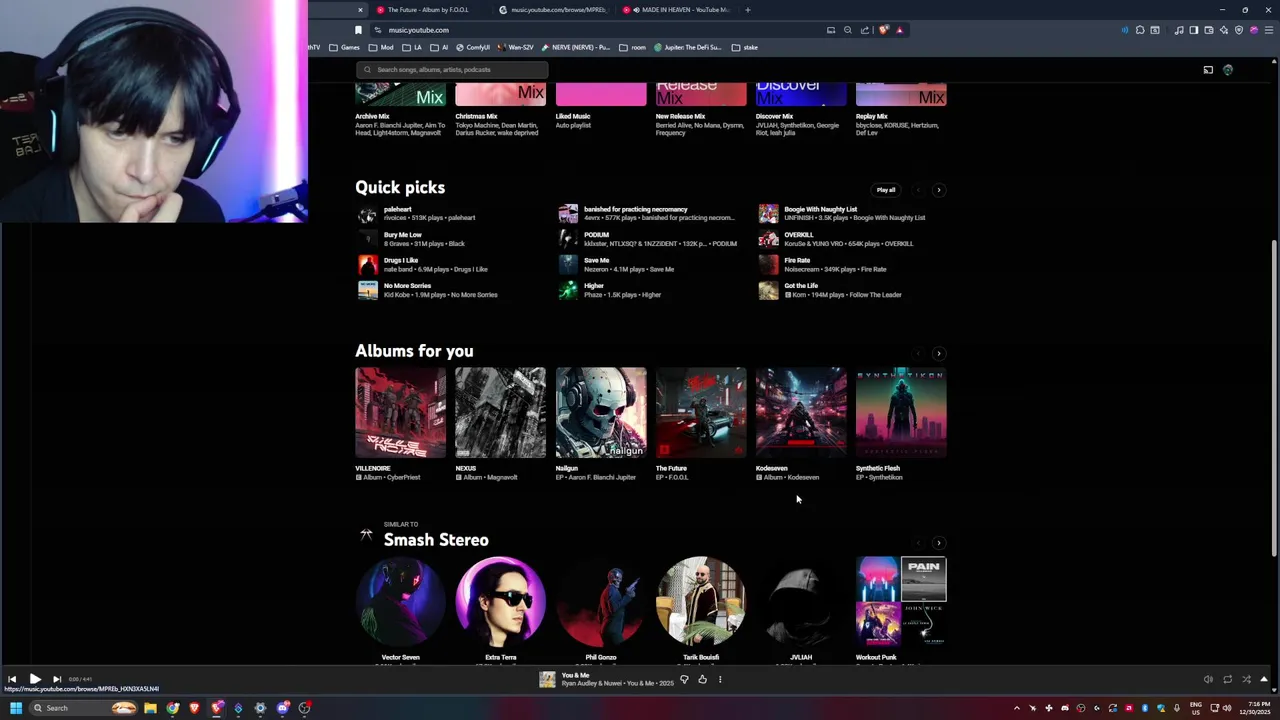
Task: Open Extra Terra artist circle
Action: (x=500, y=602)
